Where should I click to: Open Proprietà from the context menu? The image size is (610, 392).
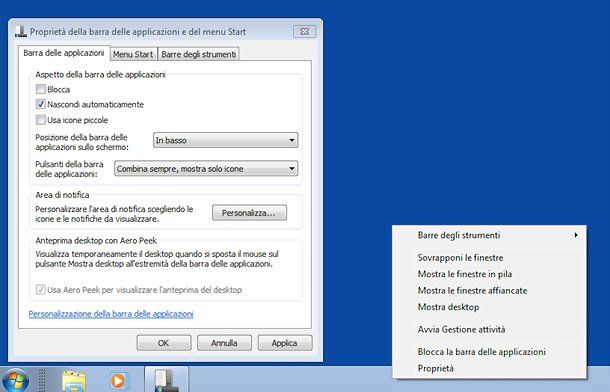489,368
